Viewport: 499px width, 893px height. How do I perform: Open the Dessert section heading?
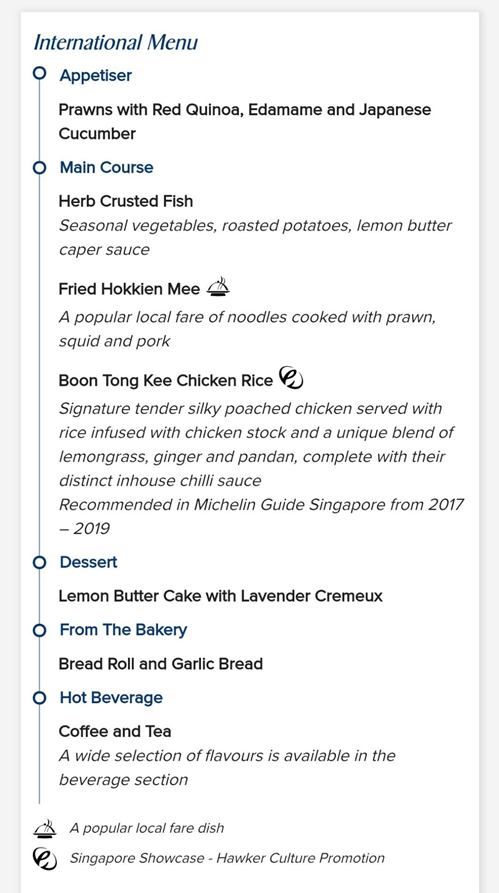point(88,562)
